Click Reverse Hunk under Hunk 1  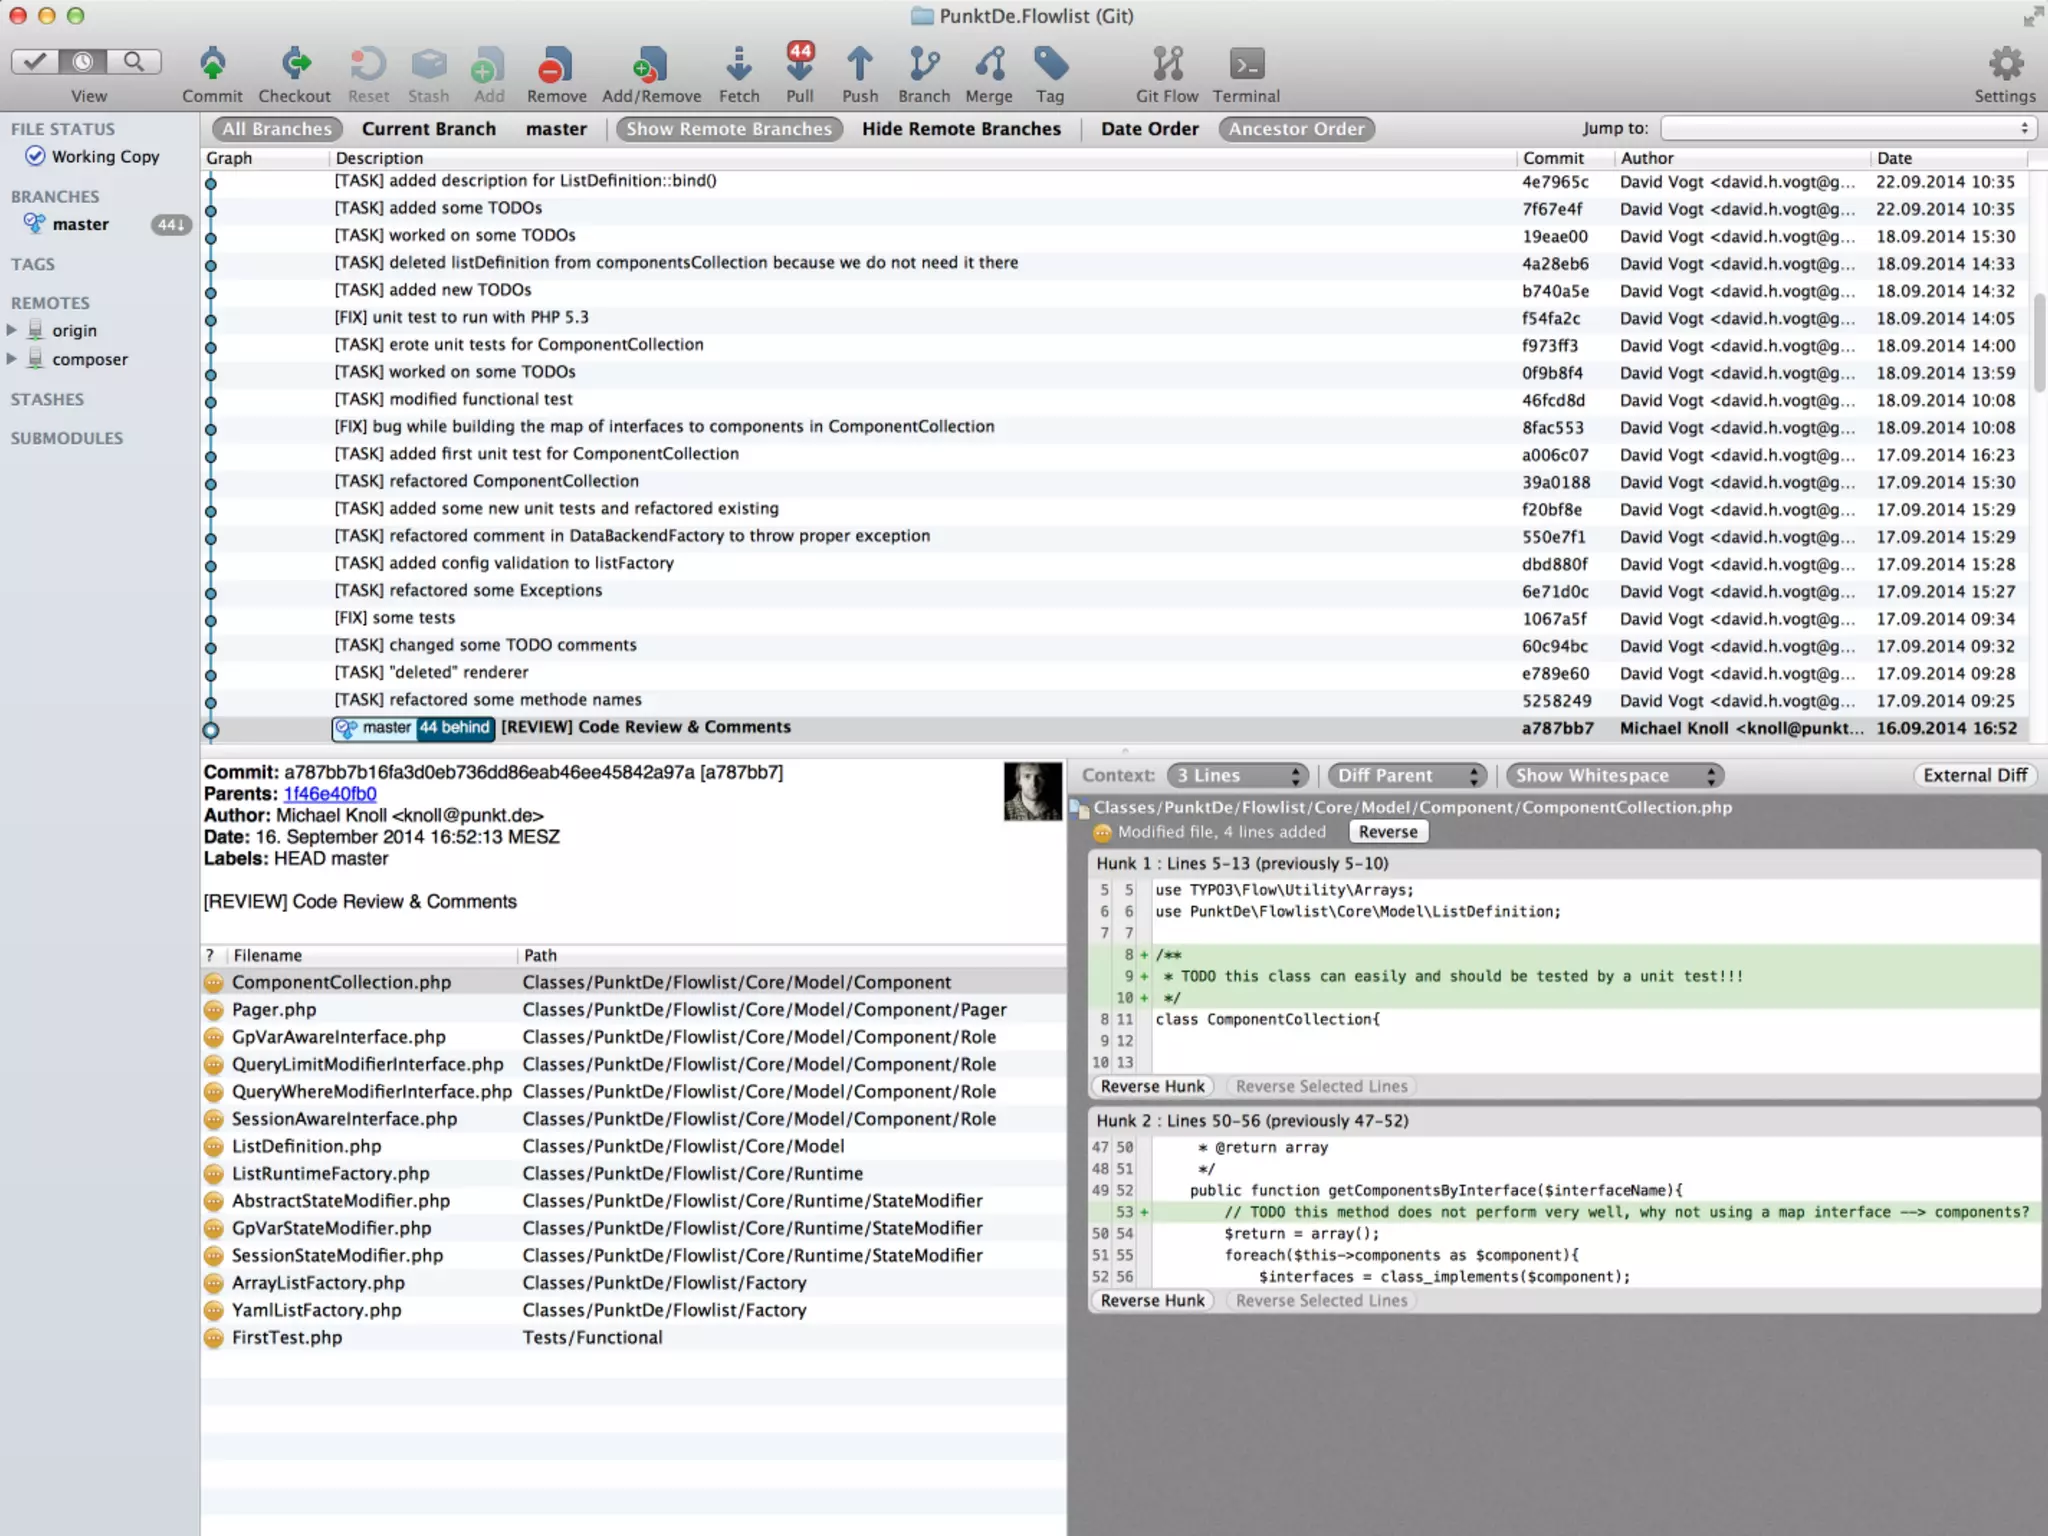point(1152,1087)
